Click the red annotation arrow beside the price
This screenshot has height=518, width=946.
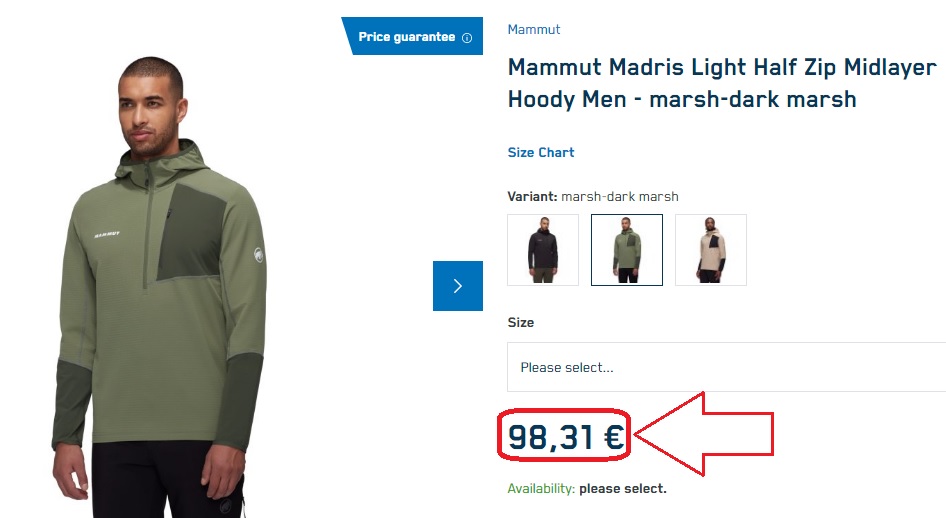click(705, 435)
